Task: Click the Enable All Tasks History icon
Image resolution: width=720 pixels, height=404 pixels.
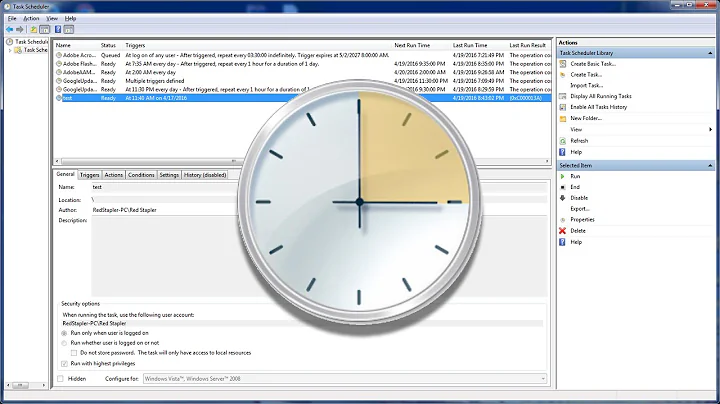Action: pyautogui.click(x=563, y=107)
